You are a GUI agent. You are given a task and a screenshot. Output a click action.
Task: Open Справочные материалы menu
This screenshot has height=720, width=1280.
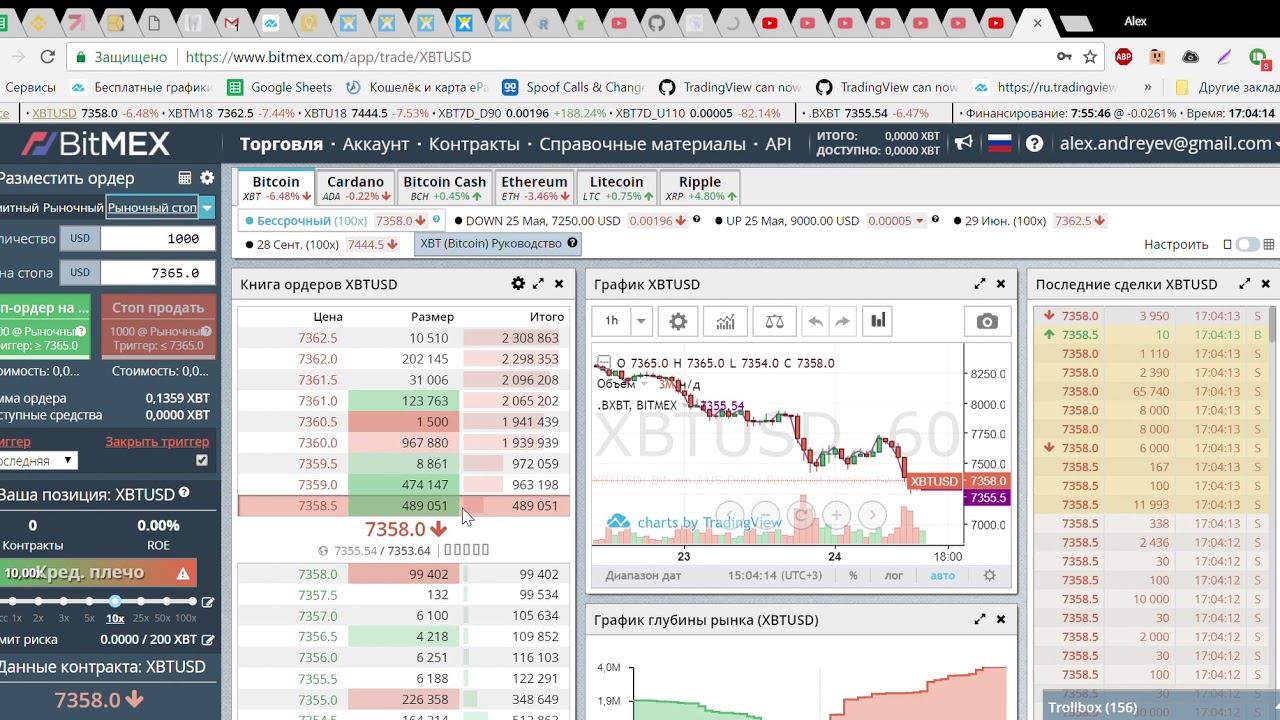[642, 144]
